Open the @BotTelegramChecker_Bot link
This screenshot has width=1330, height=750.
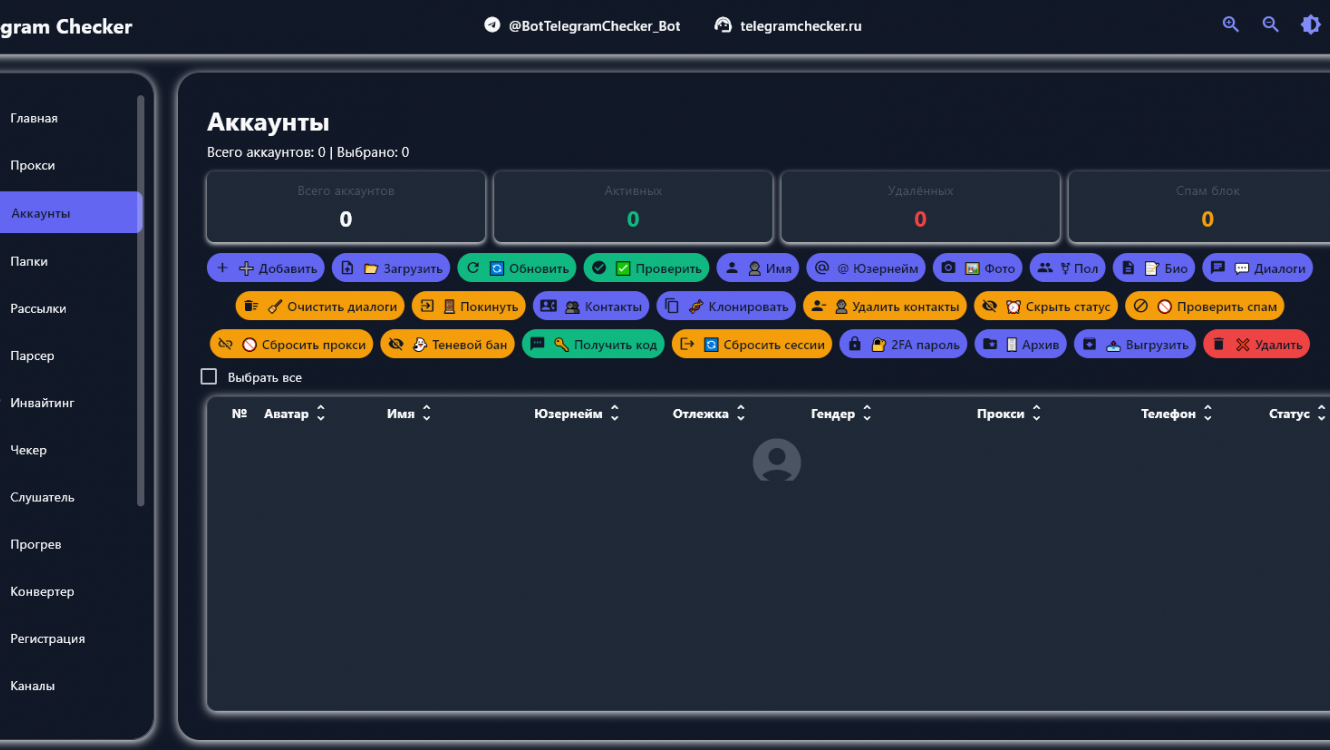coord(582,26)
